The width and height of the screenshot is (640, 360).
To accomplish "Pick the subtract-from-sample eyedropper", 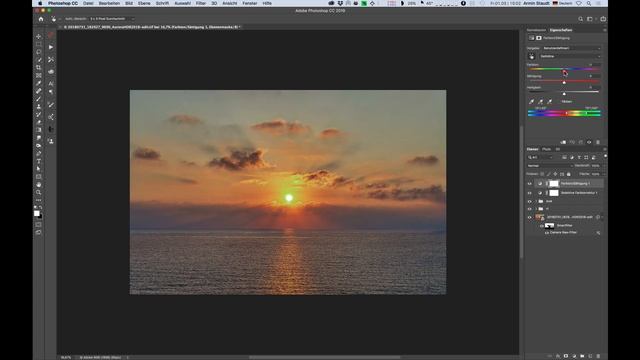I will tap(549, 101).
